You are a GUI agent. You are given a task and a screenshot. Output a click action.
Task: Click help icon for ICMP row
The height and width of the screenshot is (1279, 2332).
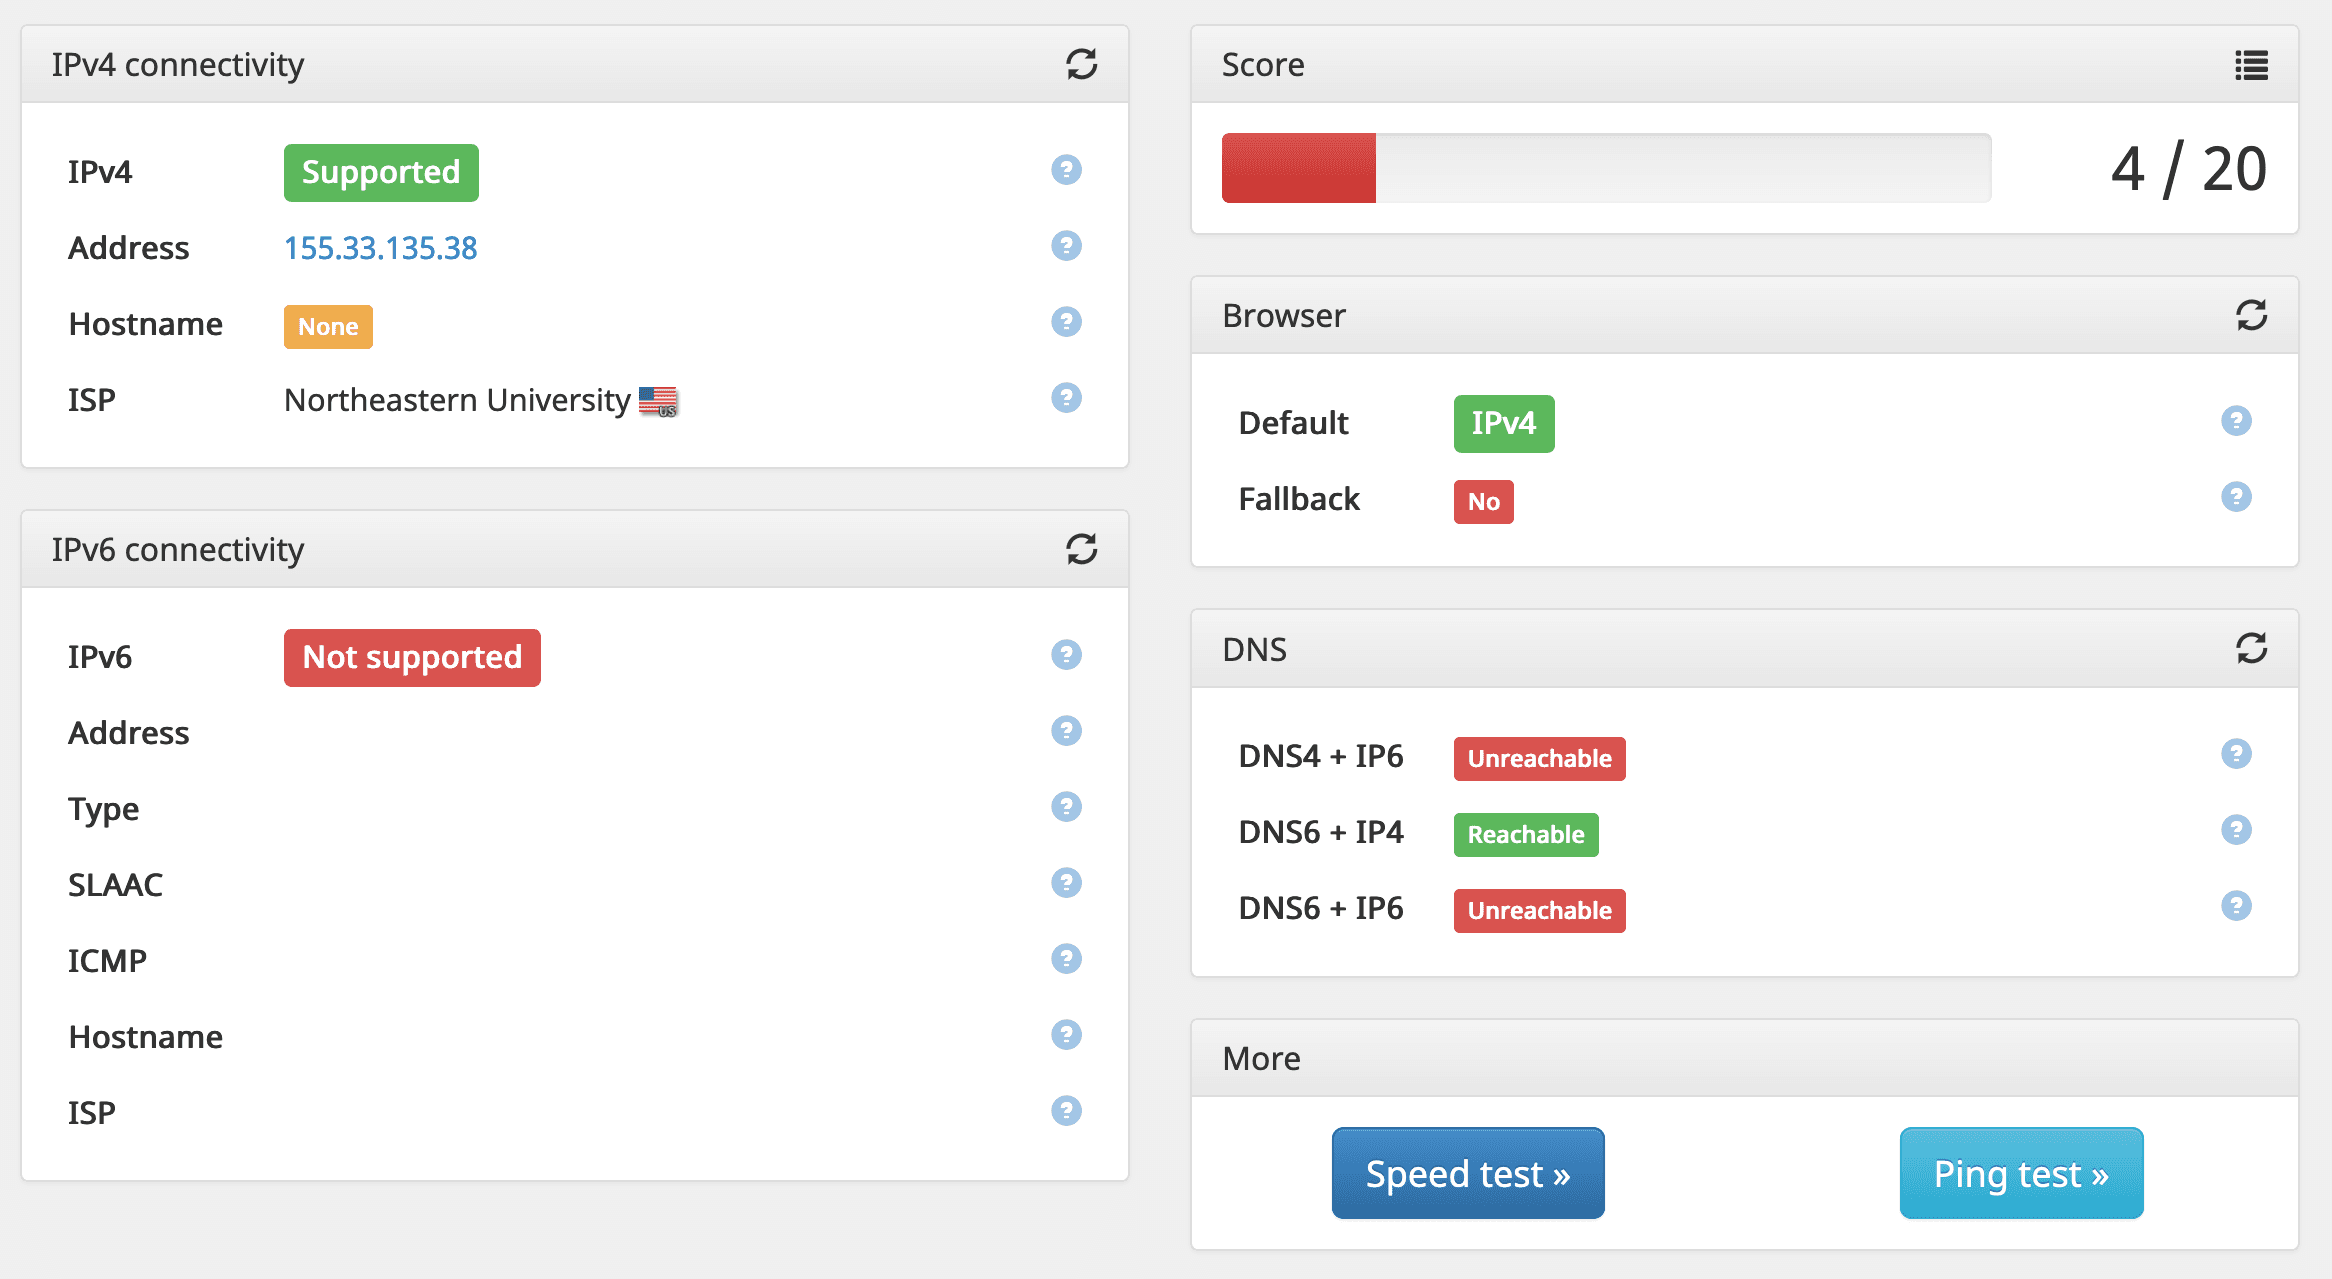[1066, 959]
